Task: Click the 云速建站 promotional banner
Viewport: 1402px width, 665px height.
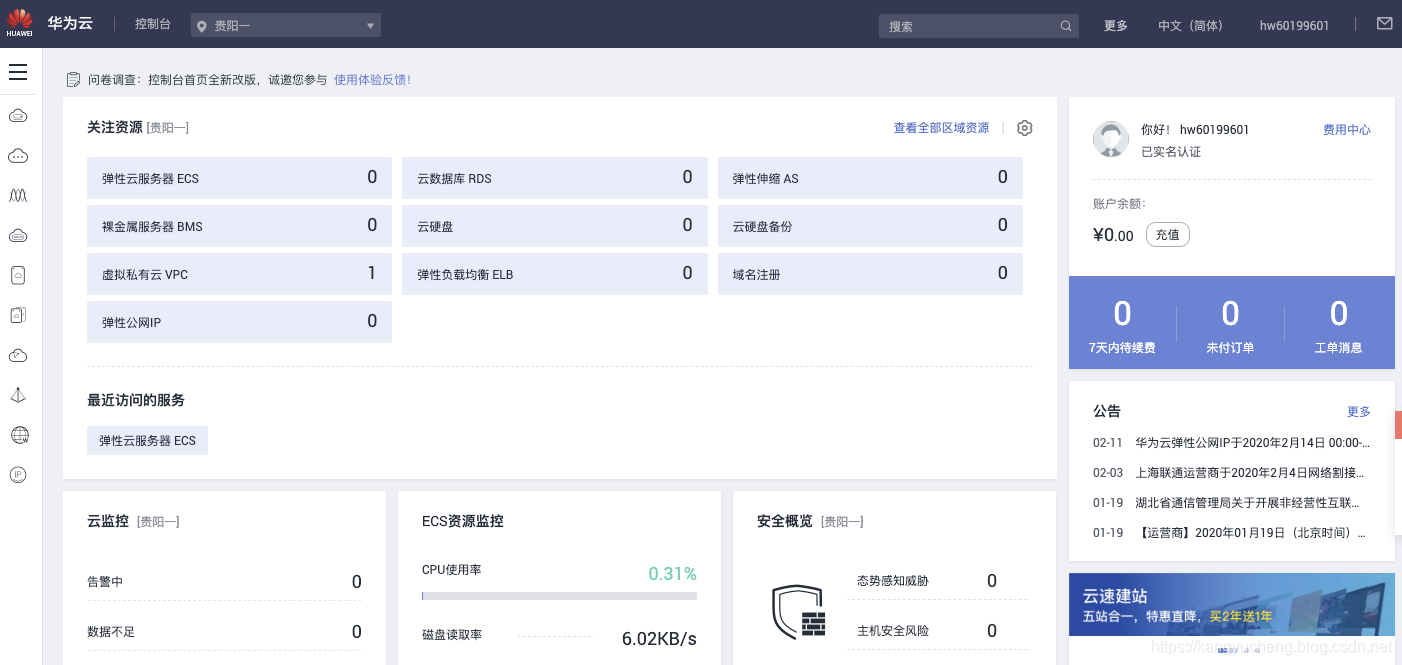Action: click(x=1232, y=604)
